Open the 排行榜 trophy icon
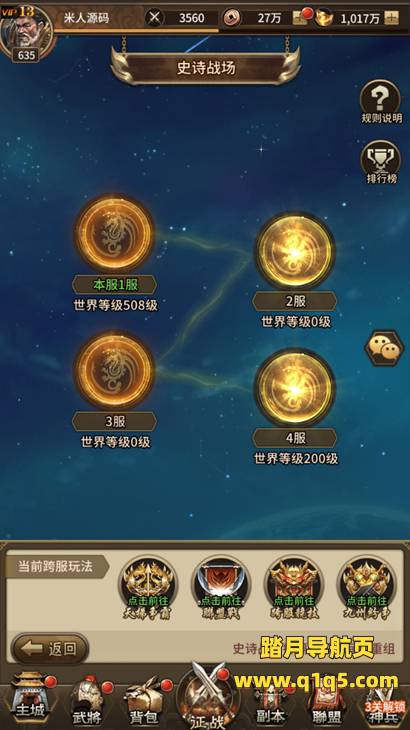The image size is (410, 730). 381,159
